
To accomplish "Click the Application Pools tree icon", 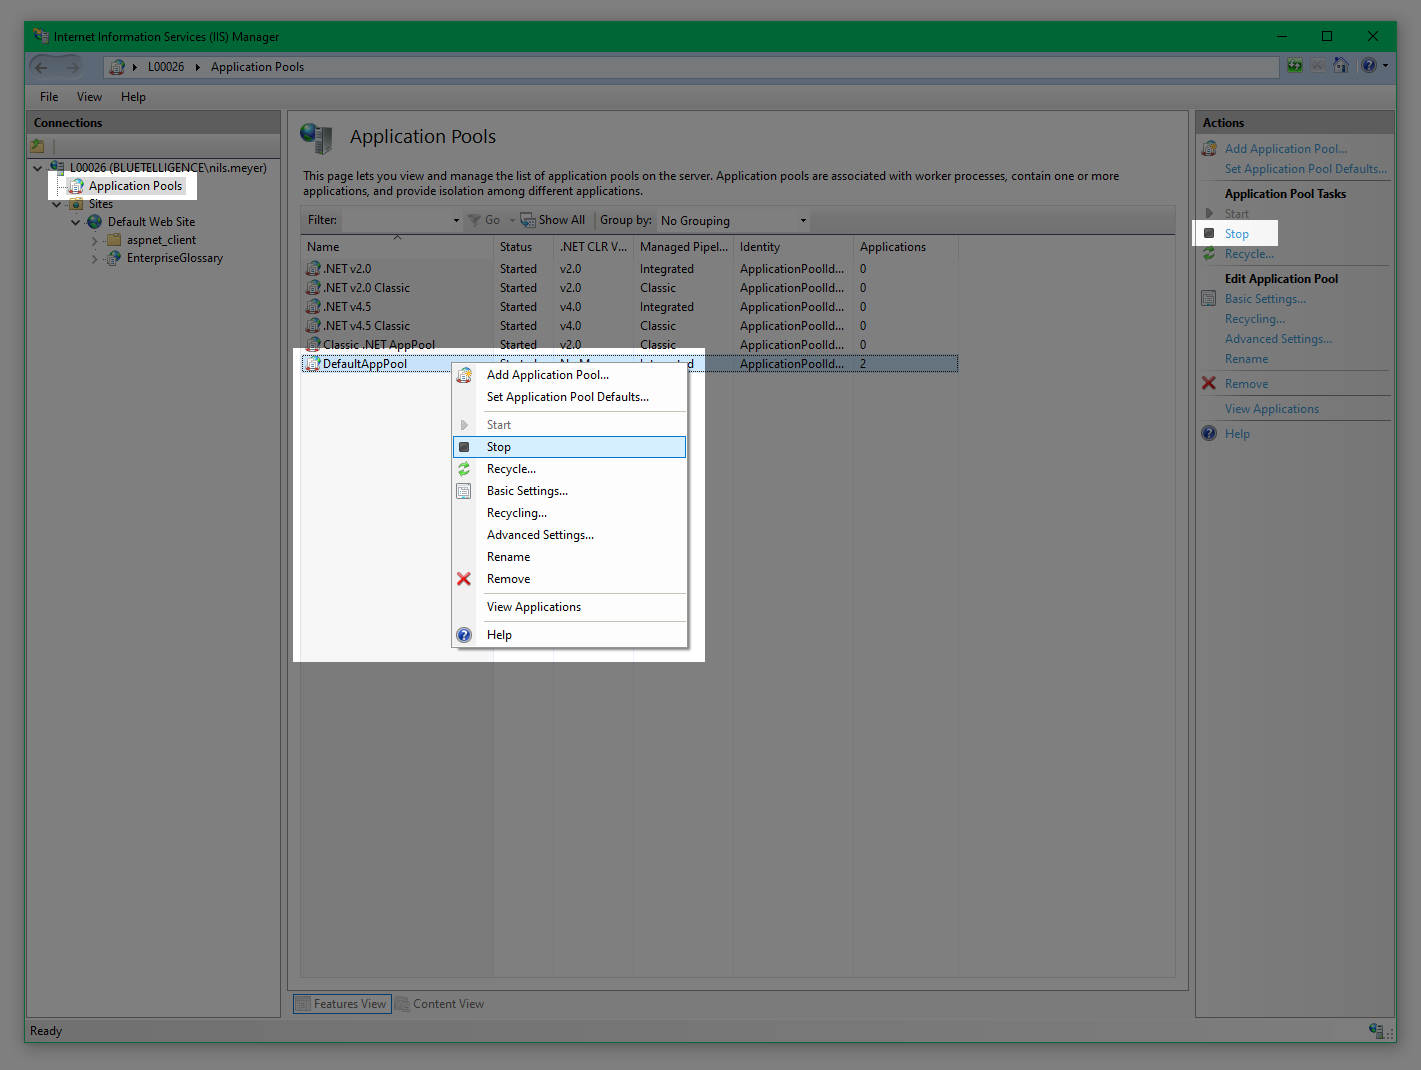I will click(76, 186).
